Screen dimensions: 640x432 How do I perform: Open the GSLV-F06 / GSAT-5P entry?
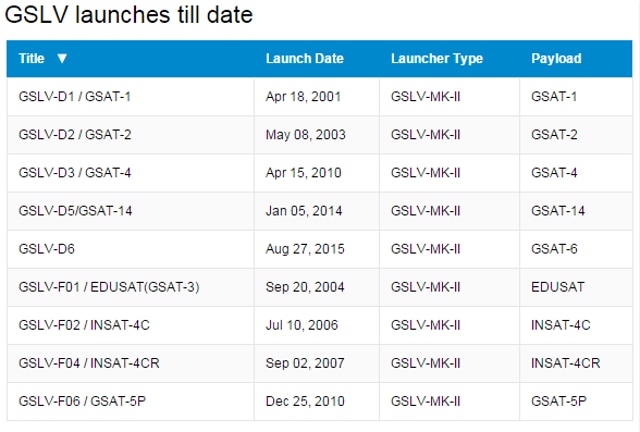pyautogui.click(x=82, y=401)
